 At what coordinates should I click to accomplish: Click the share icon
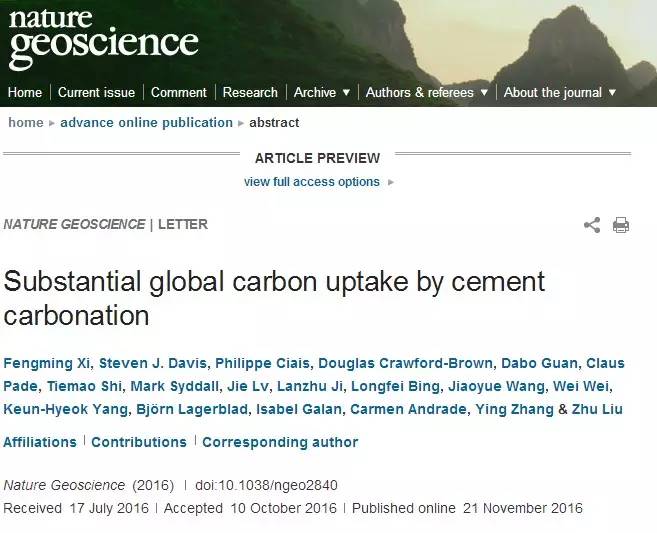click(592, 225)
